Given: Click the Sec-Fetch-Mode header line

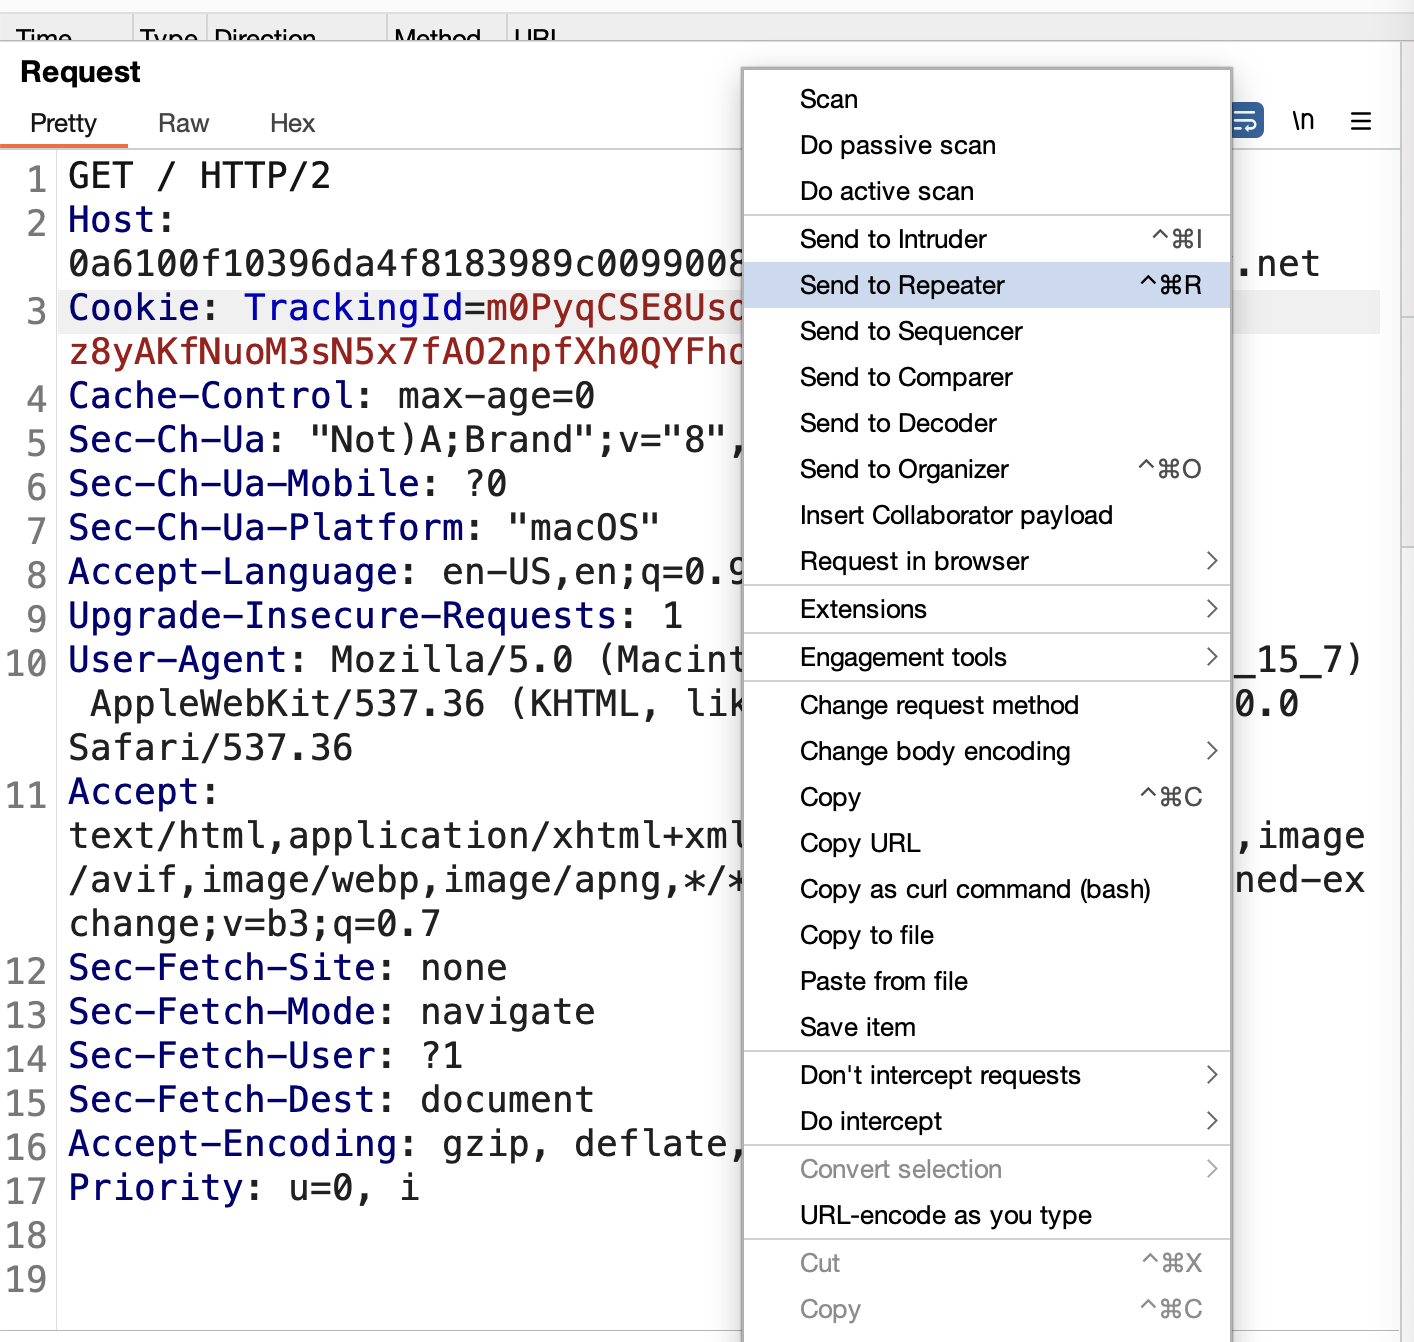Looking at the screenshot, I should tap(332, 1012).
